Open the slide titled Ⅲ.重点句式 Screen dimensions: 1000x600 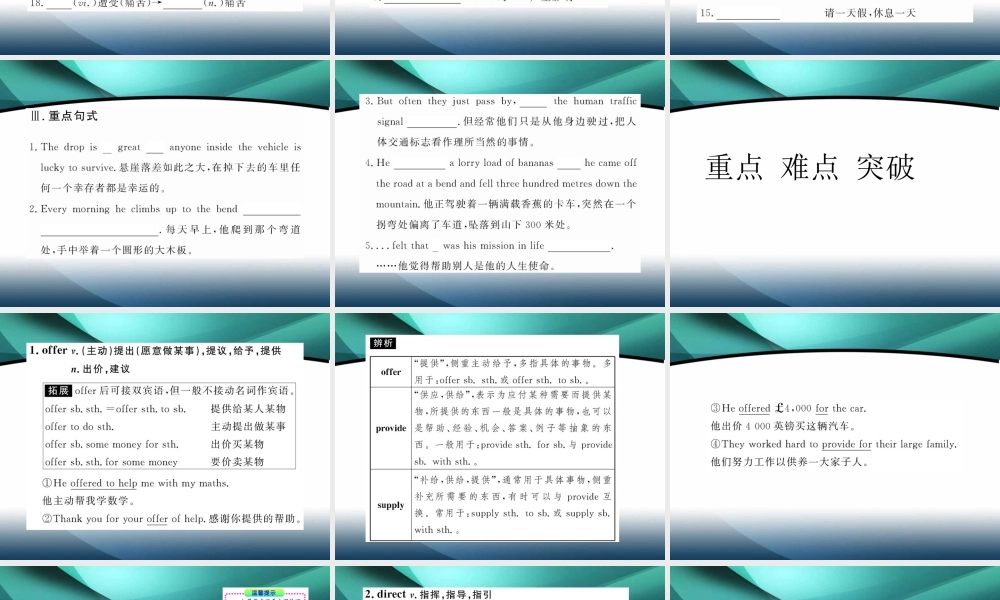pyautogui.click(x=165, y=183)
